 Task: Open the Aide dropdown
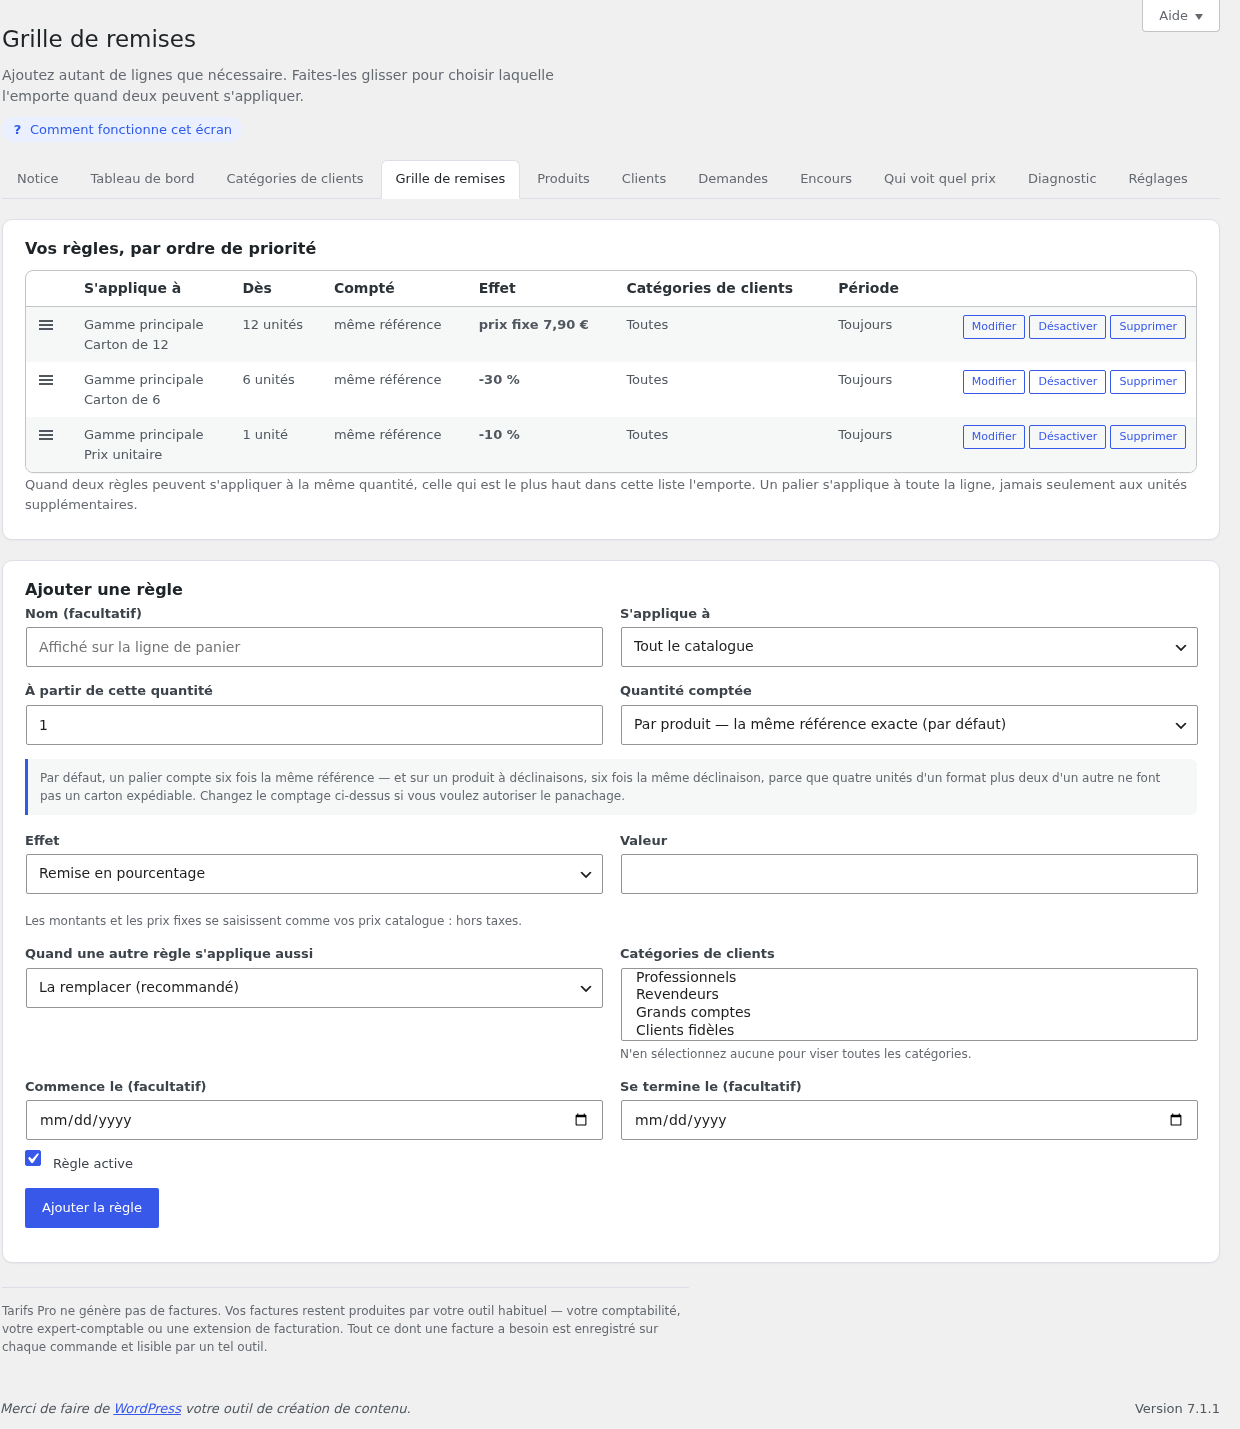click(1181, 15)
